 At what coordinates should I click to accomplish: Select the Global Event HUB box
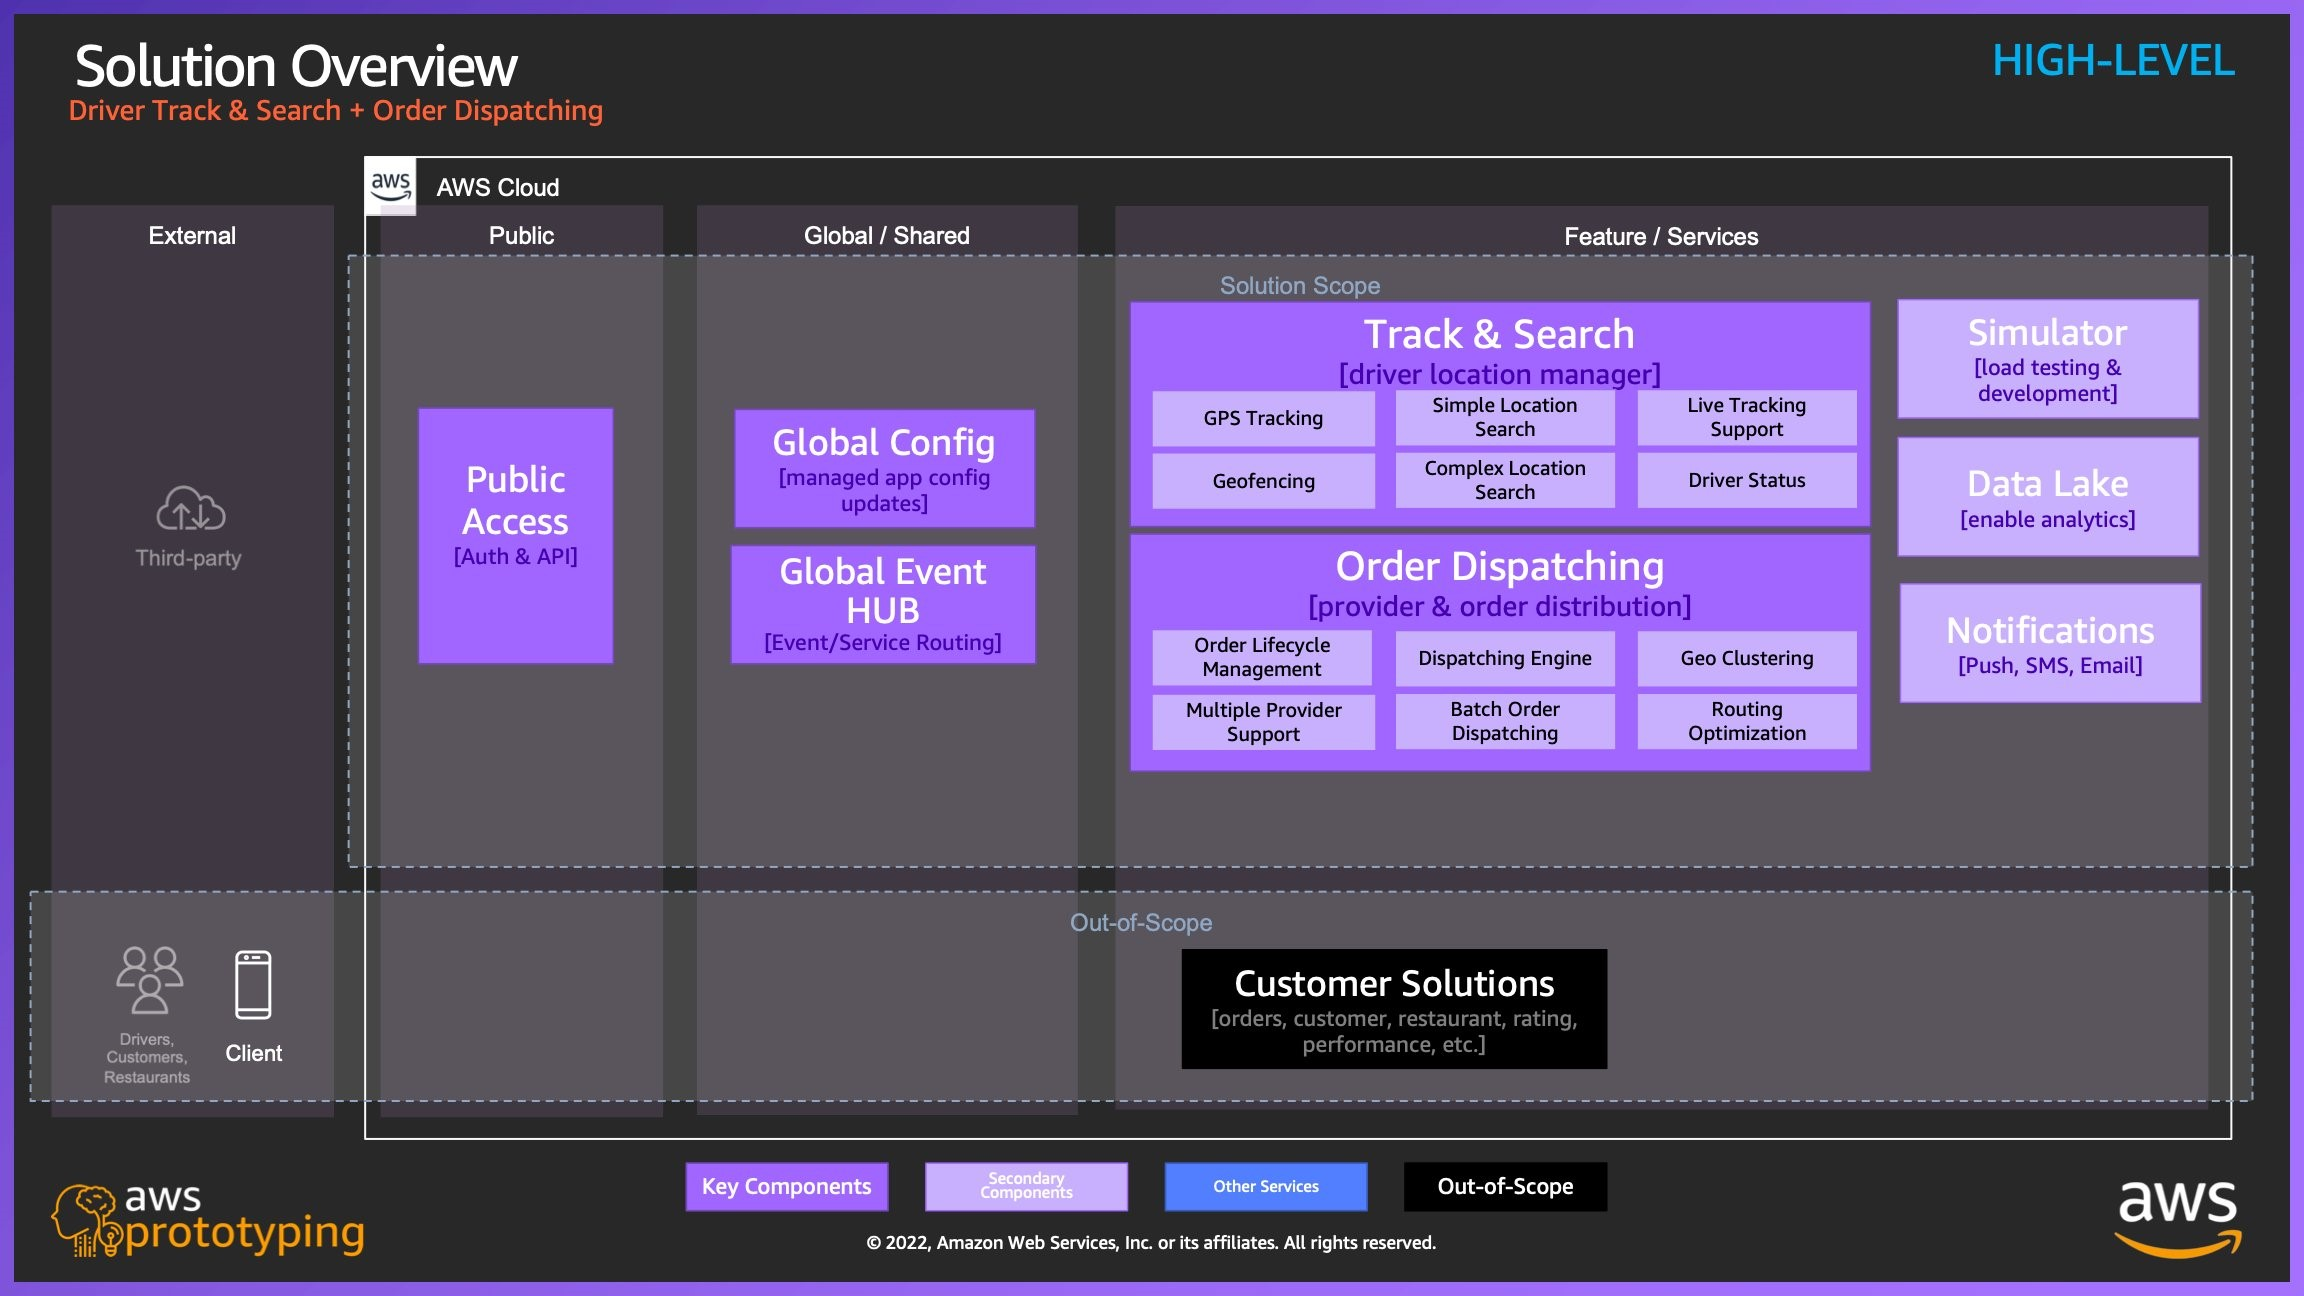pos(883,604)
